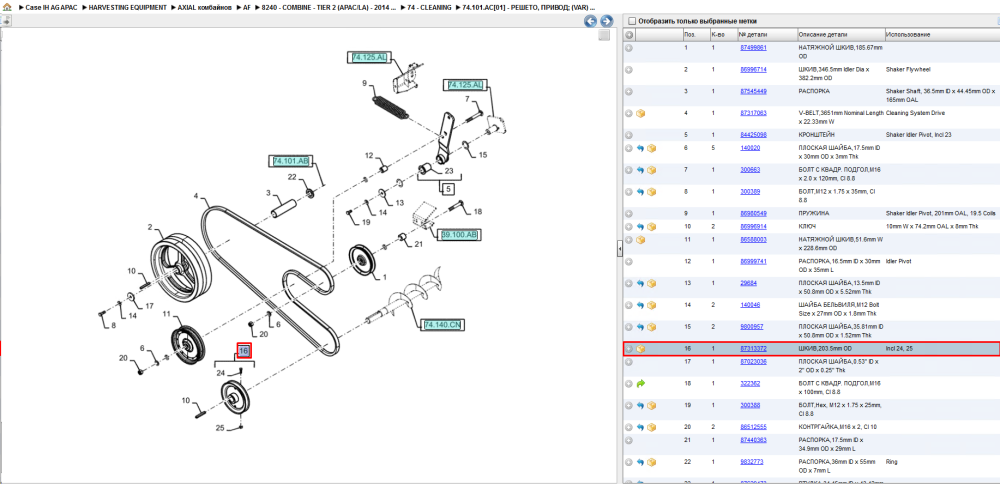Open 'Case IH AG APAC' breadcrumb

click(x=50, y=7)
